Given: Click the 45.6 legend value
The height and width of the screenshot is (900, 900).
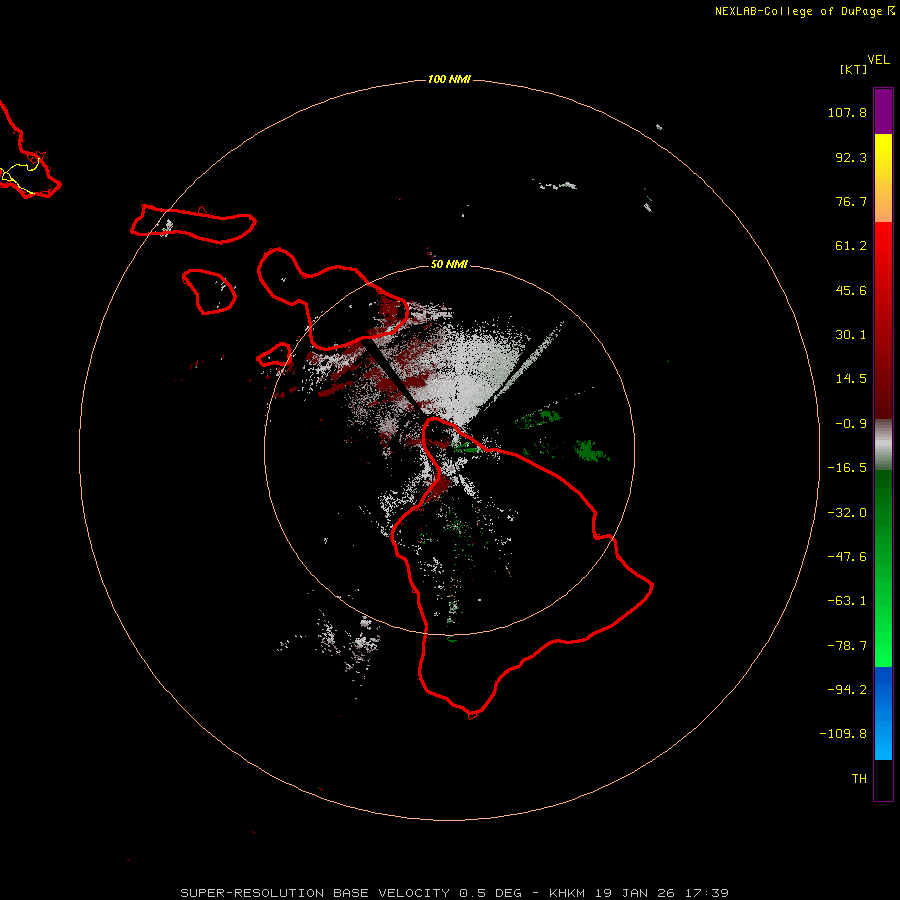Looking at the screenshot, I should (x=851, y=290).
